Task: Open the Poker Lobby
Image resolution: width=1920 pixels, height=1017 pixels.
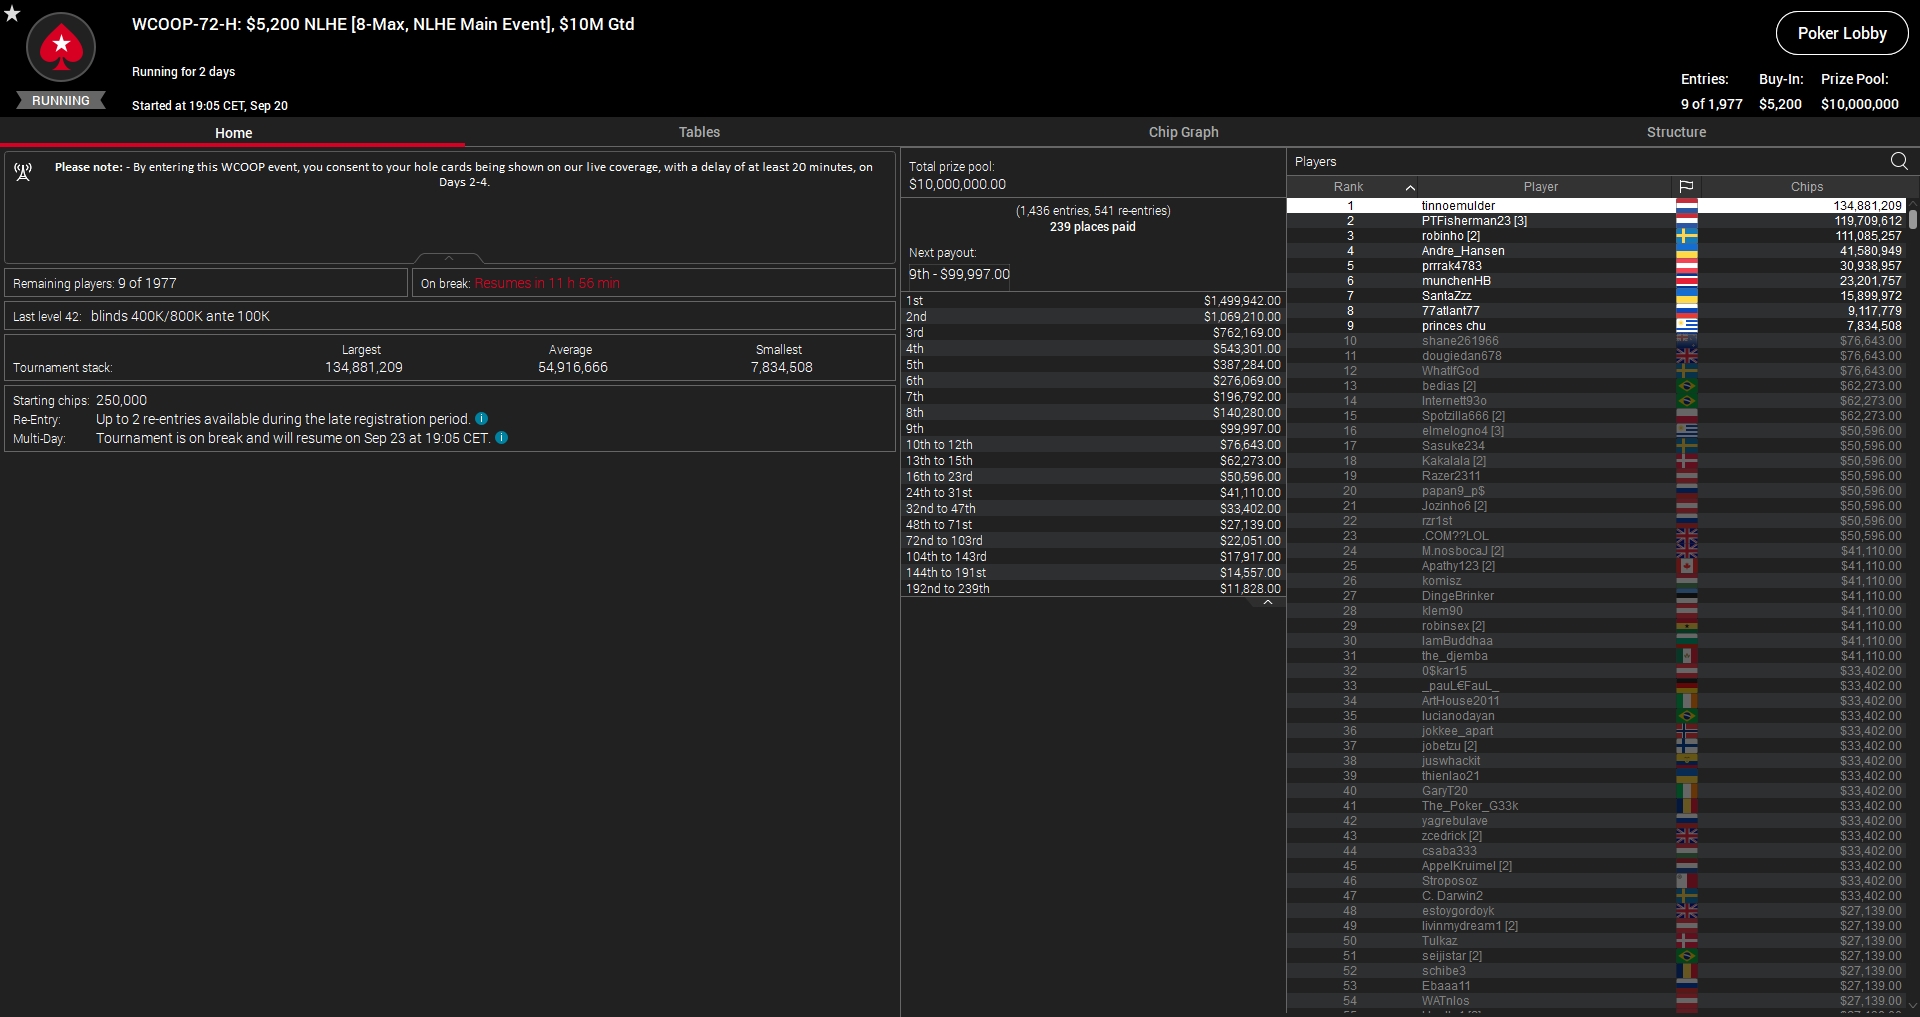Action: (1842, 33)
